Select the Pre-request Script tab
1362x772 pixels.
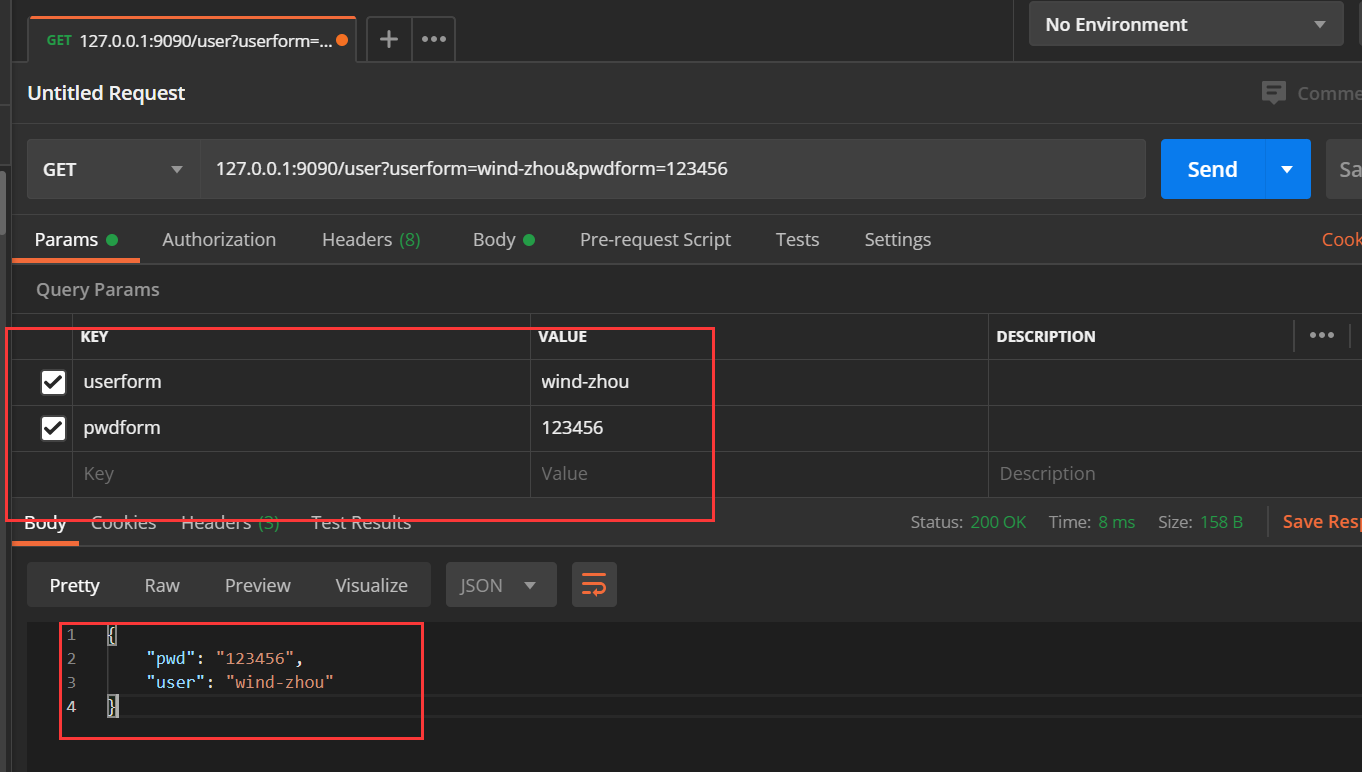655,240
